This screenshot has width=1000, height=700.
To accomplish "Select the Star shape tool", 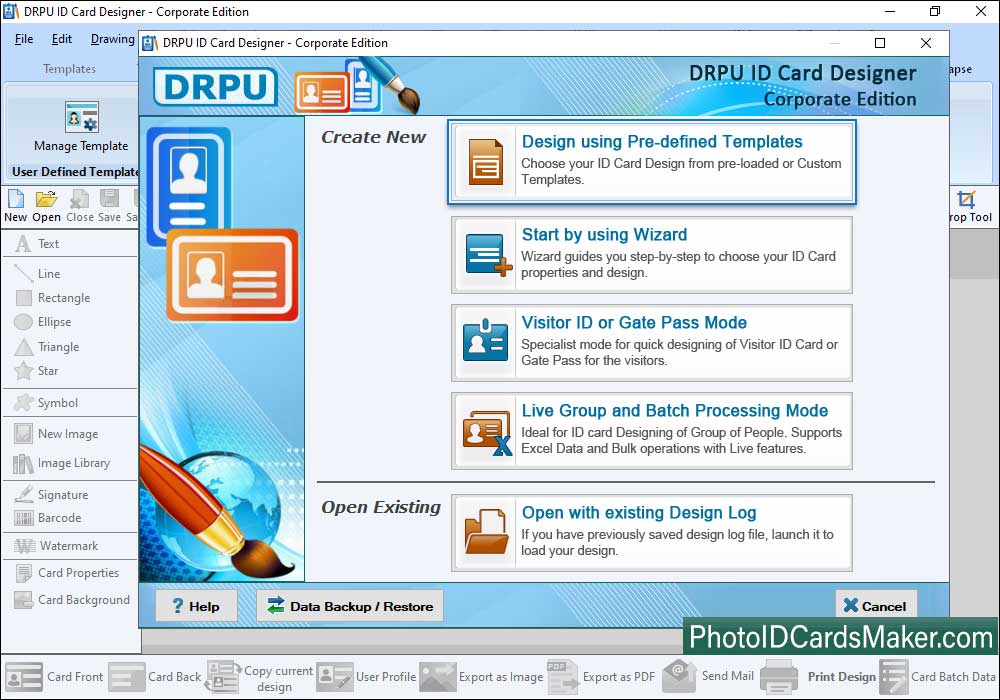I will [36, 370].
